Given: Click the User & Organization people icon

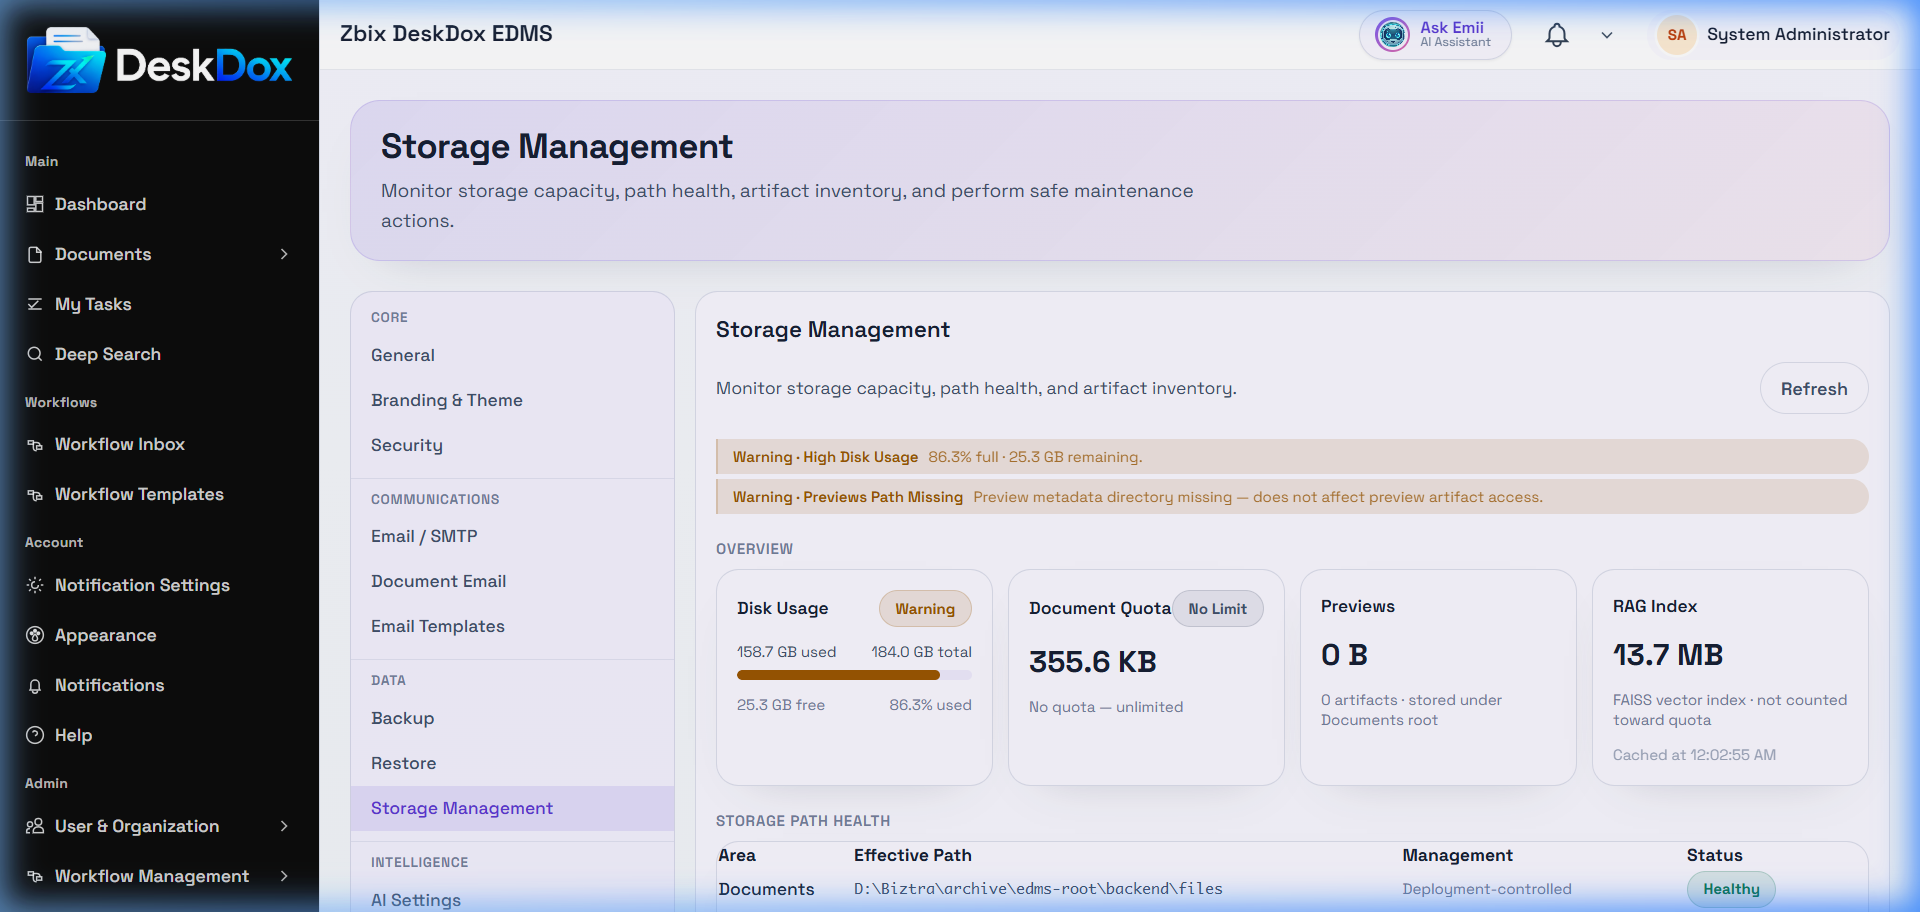Looking at the screenshot, I should click(35, 826).
